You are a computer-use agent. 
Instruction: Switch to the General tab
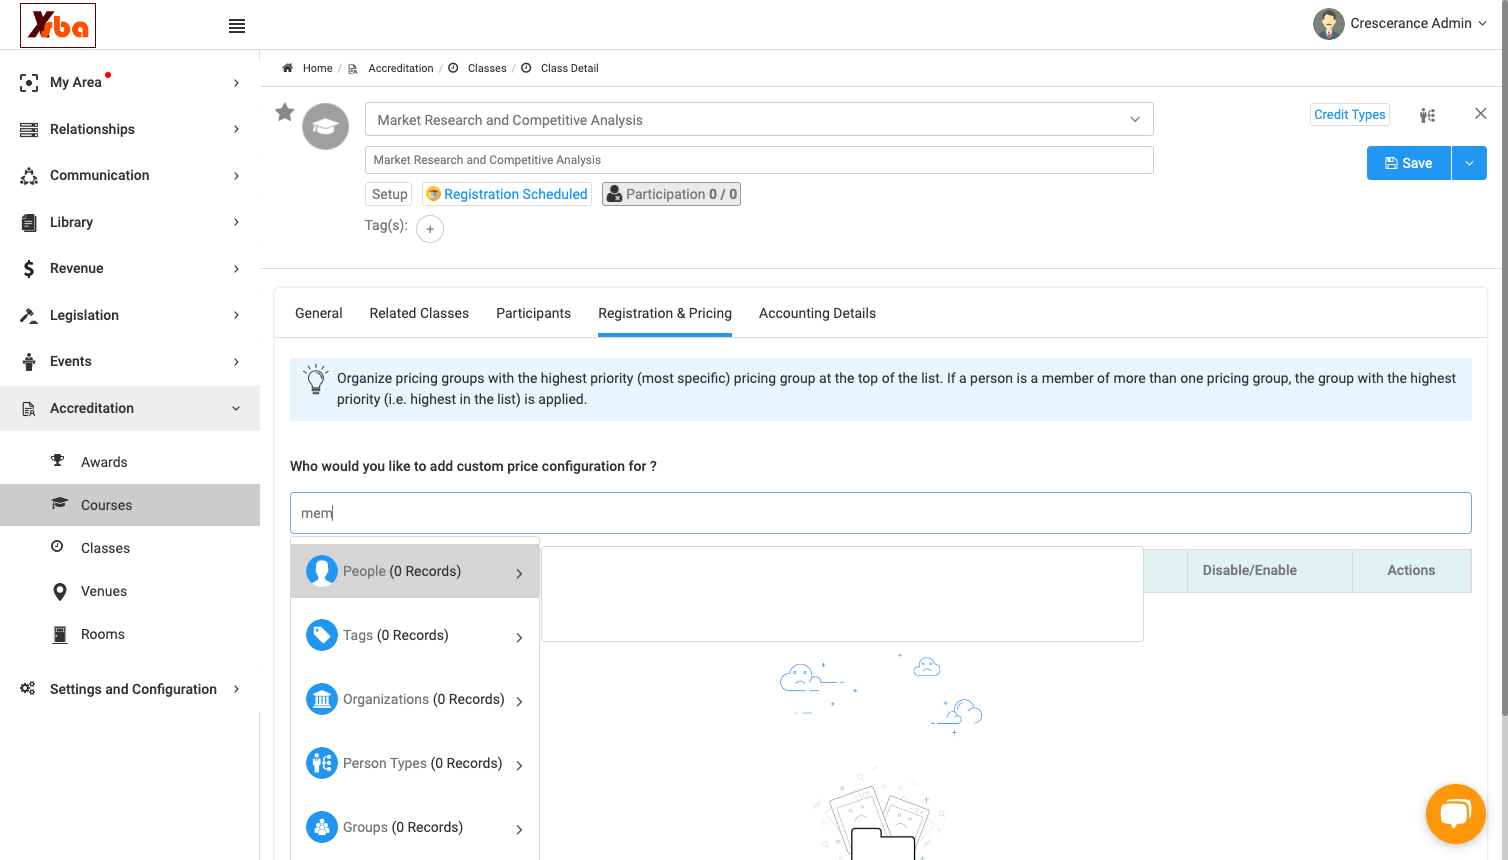point(319,314)
